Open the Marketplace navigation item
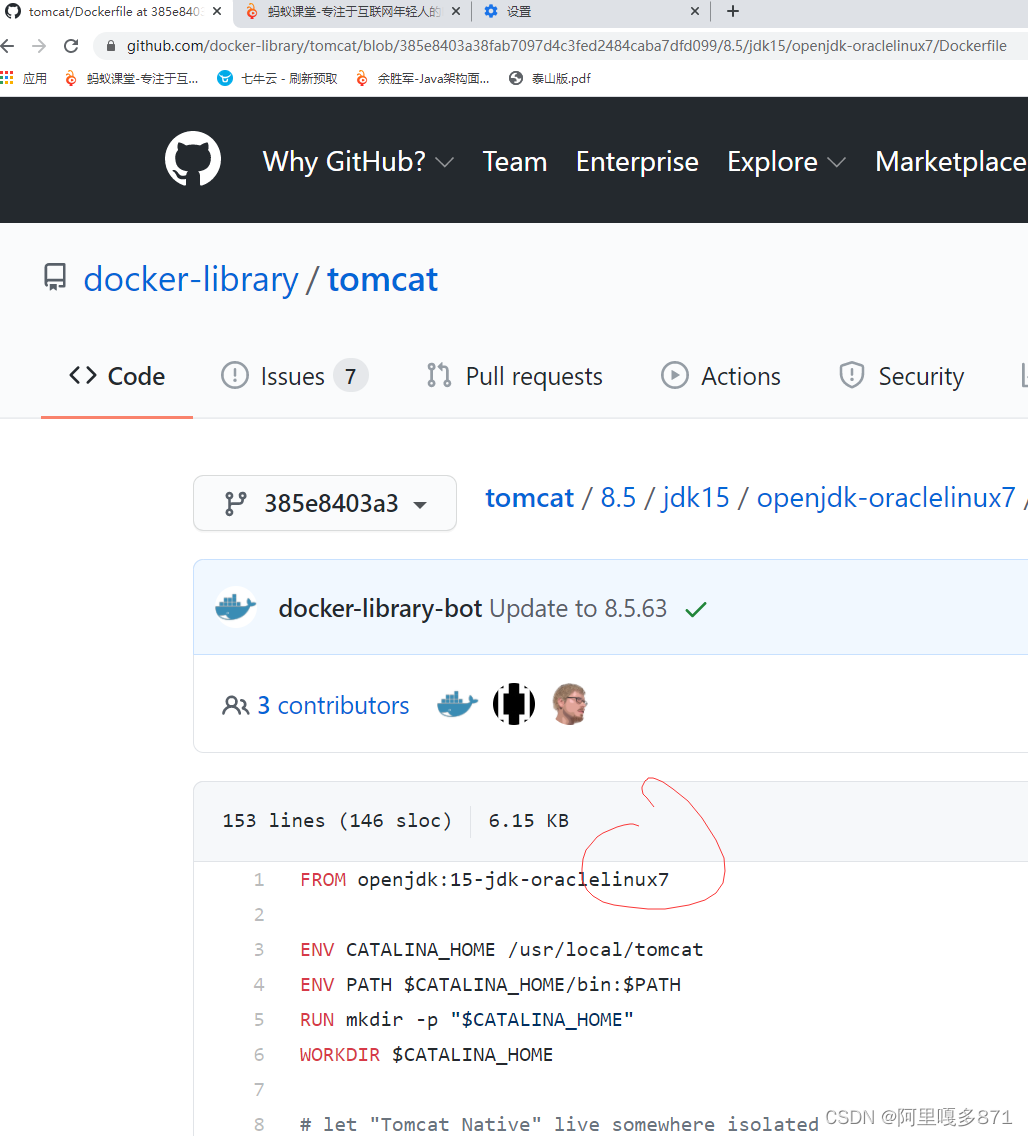The height and width of the screenshot is (1136, 1028). point(950,162)
